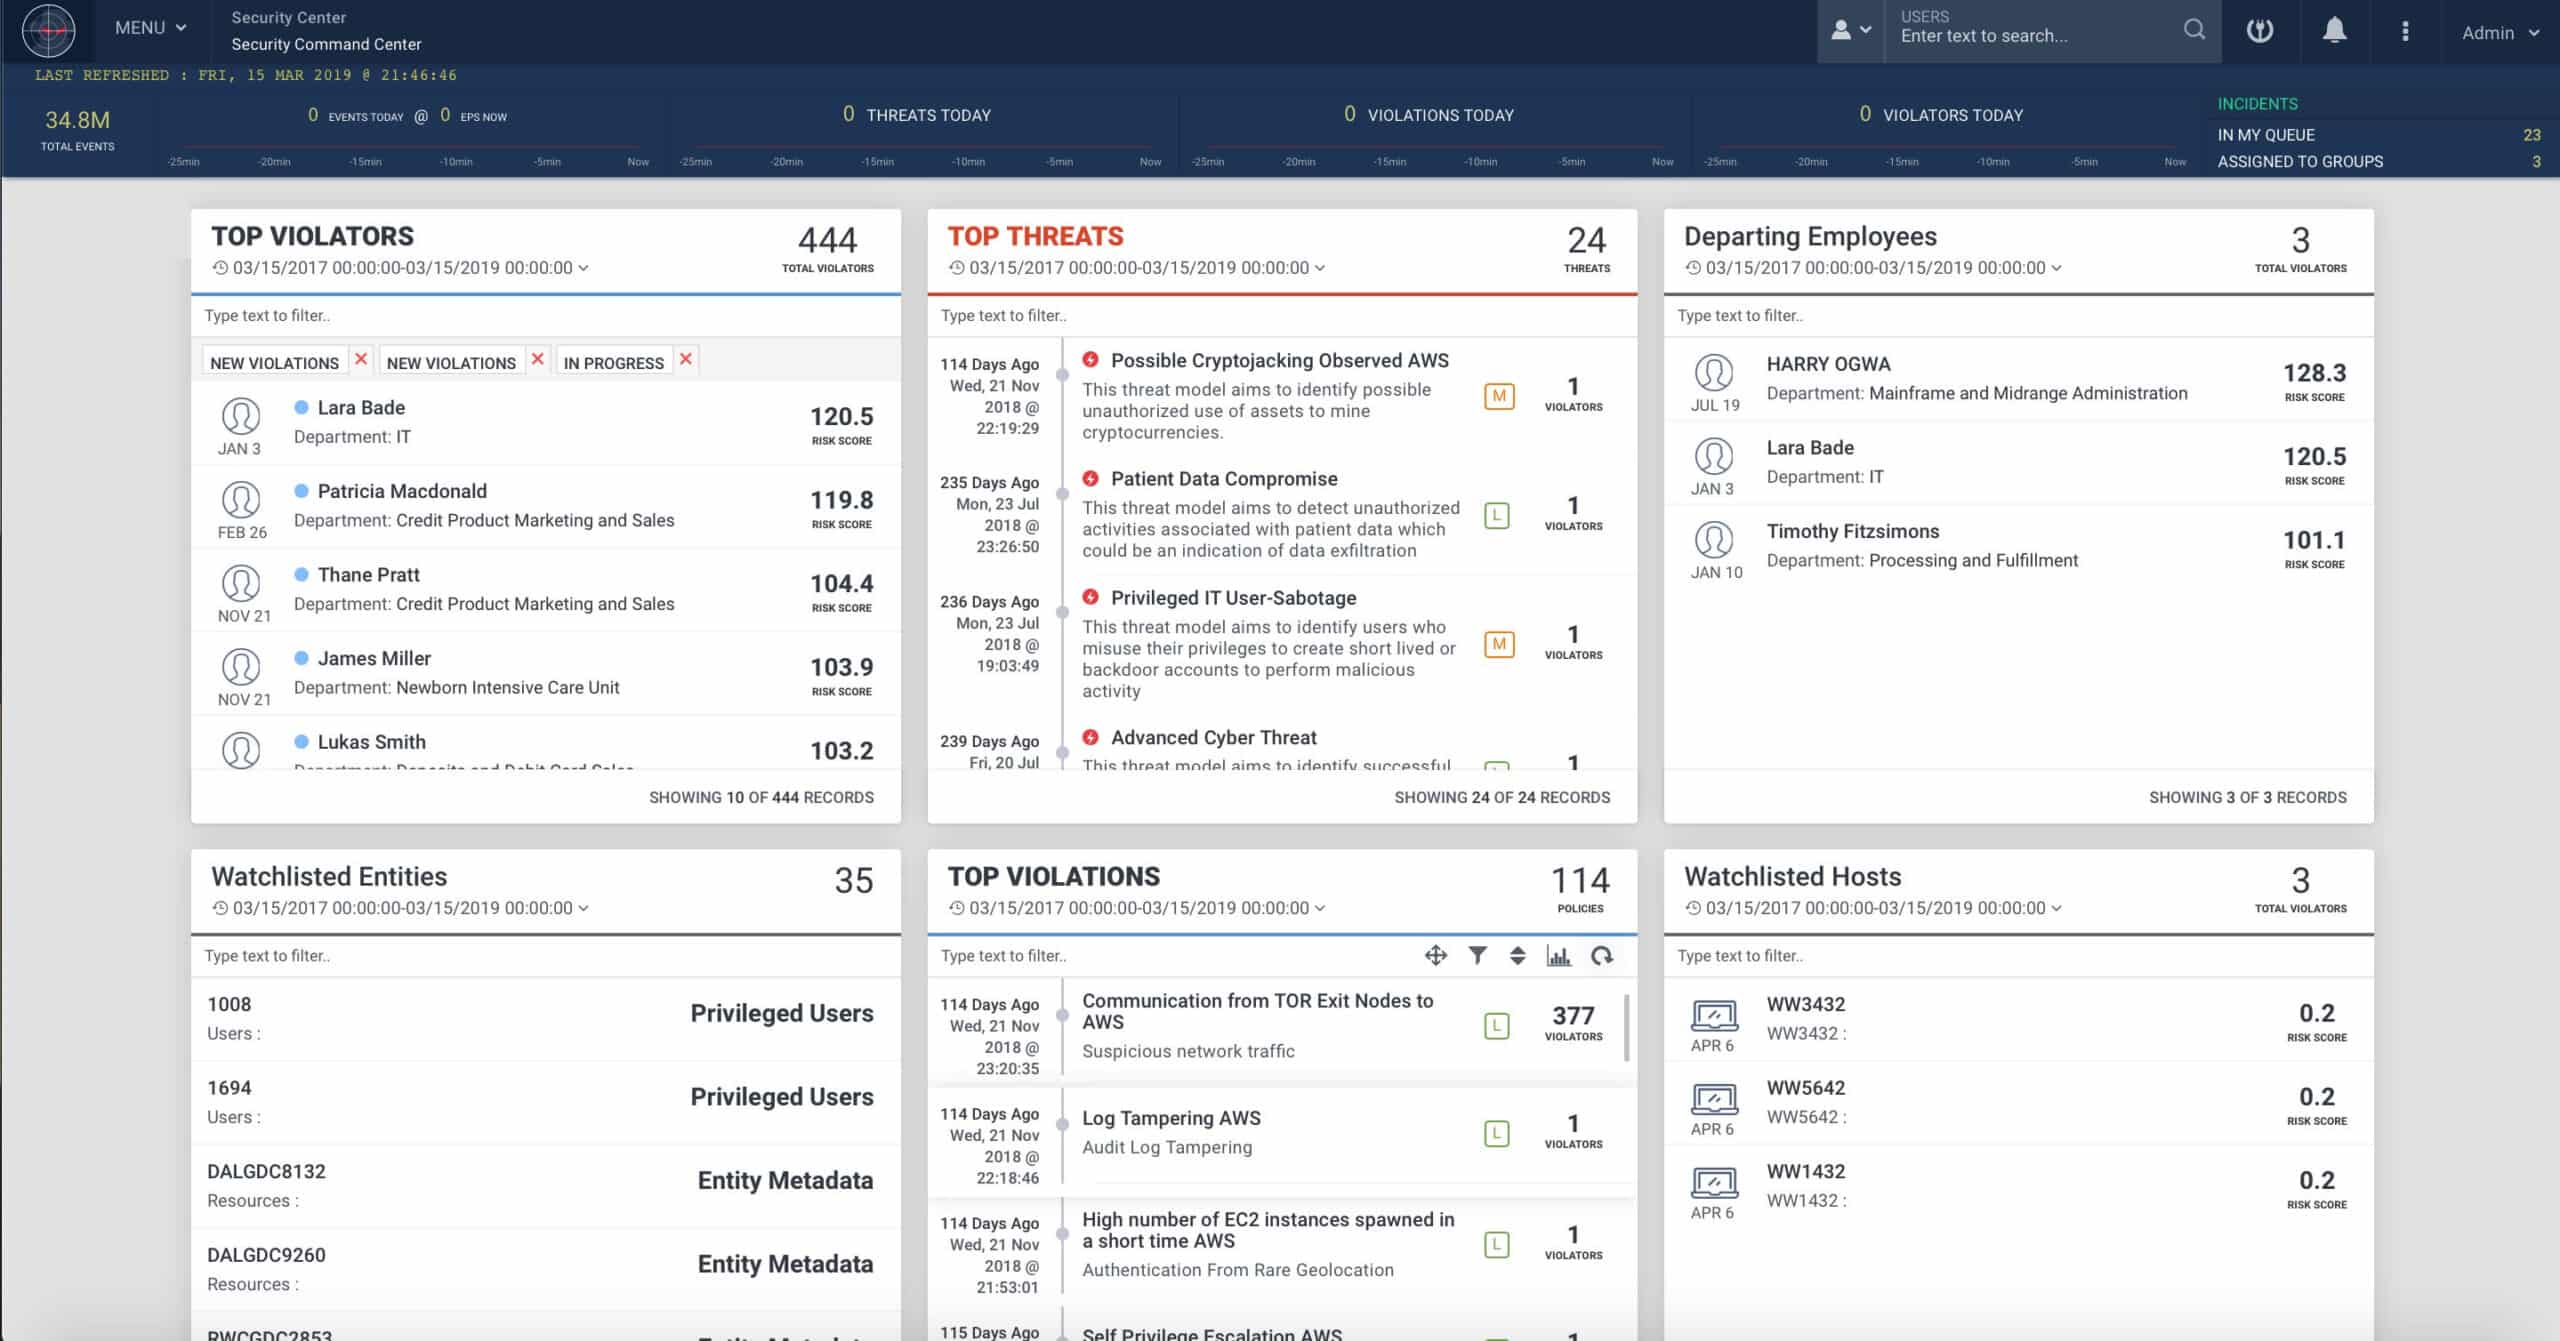
Task: Click the 1008 Privileged Users watchlist row
Action: 546,1019
